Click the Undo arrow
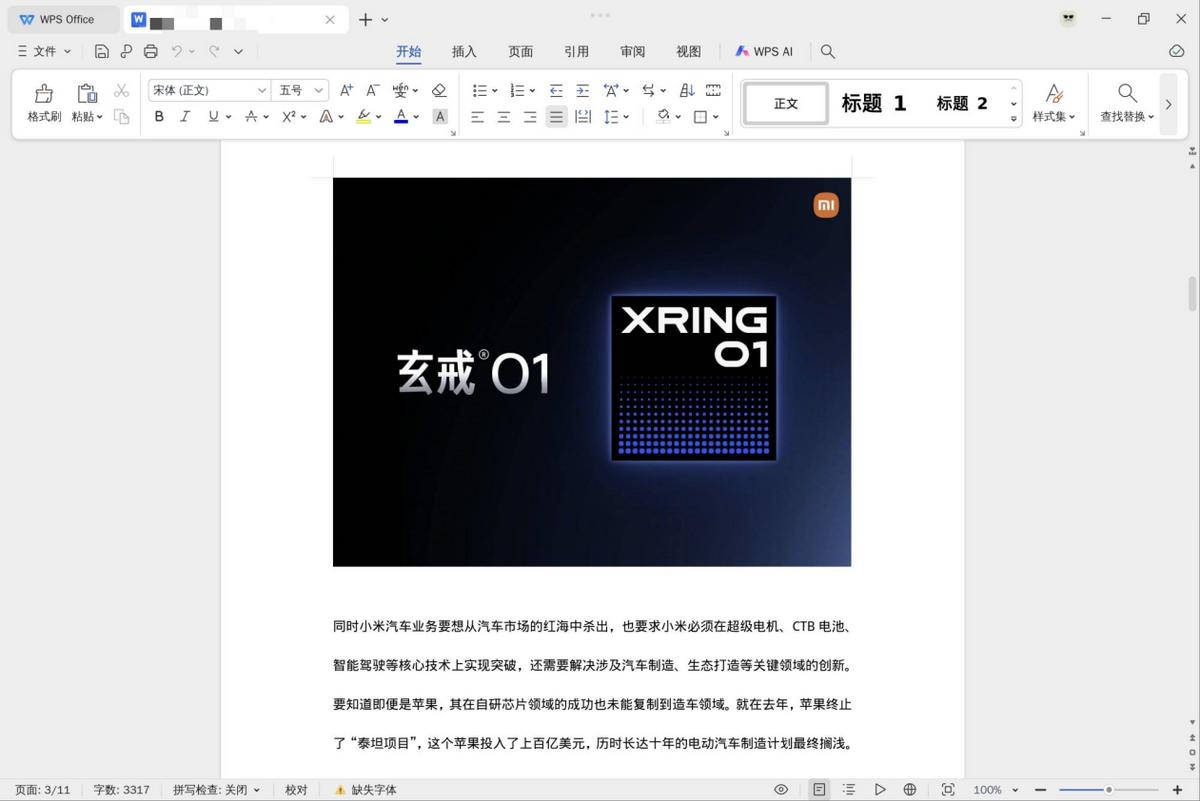The width and height of the screenshot is (1200, 801). coord(177,51)
